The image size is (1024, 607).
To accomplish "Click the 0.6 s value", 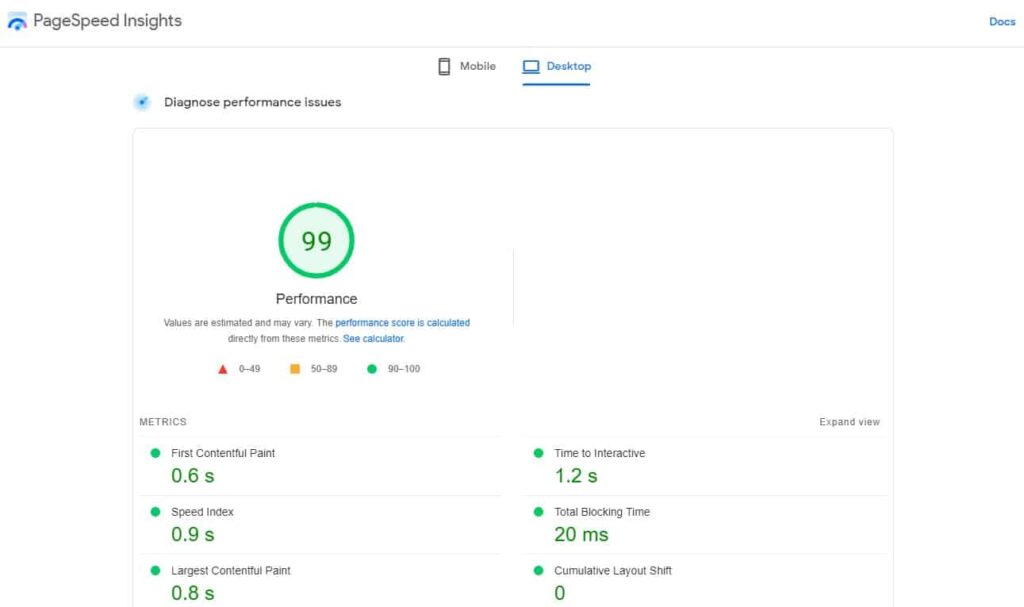I will tap(193, 476).
